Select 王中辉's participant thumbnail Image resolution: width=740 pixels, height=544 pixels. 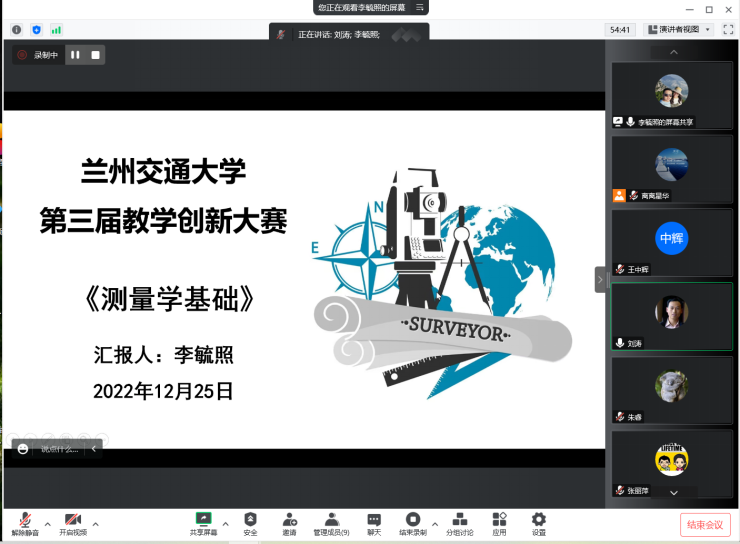pos(671,241)
